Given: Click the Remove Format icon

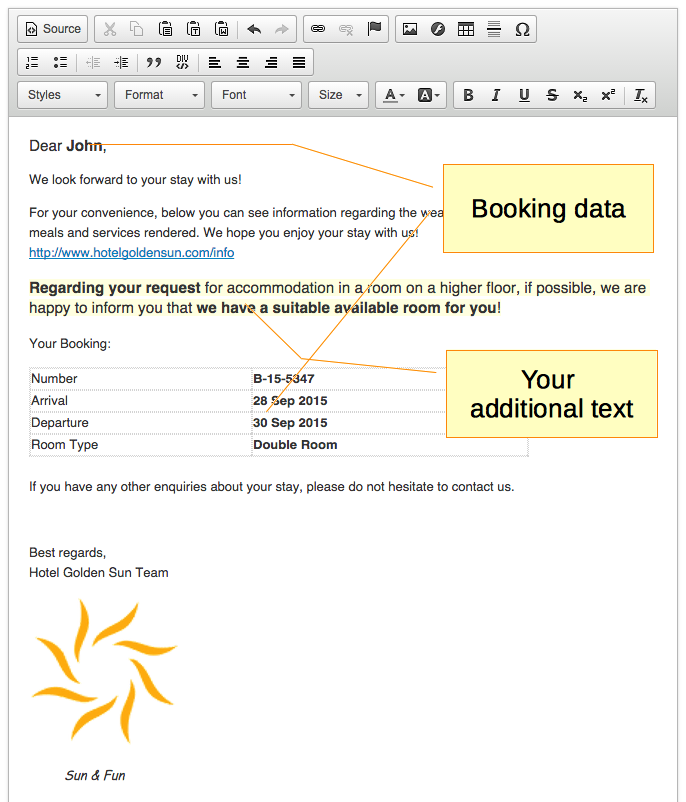Looking at the screenshot, I should click(641, 95).
